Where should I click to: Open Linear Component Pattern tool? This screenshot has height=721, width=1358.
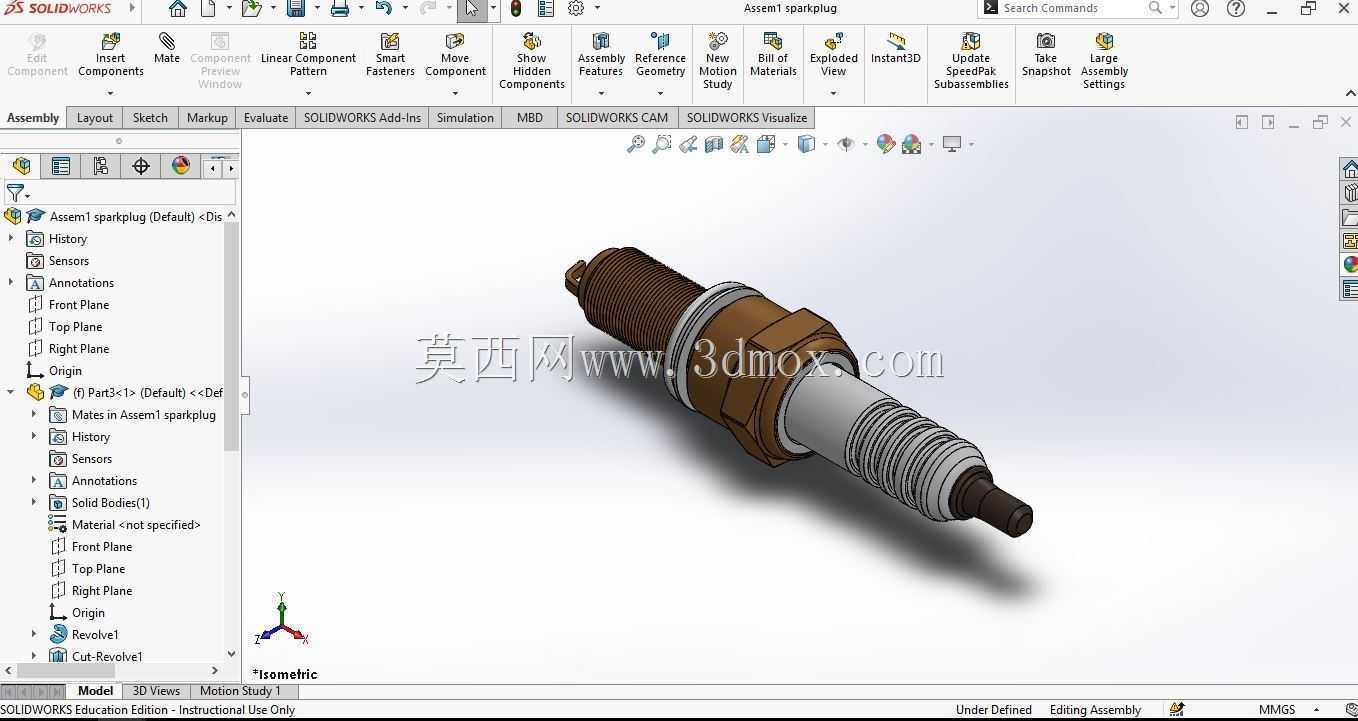pyautogui.click(x=308, y=55)
